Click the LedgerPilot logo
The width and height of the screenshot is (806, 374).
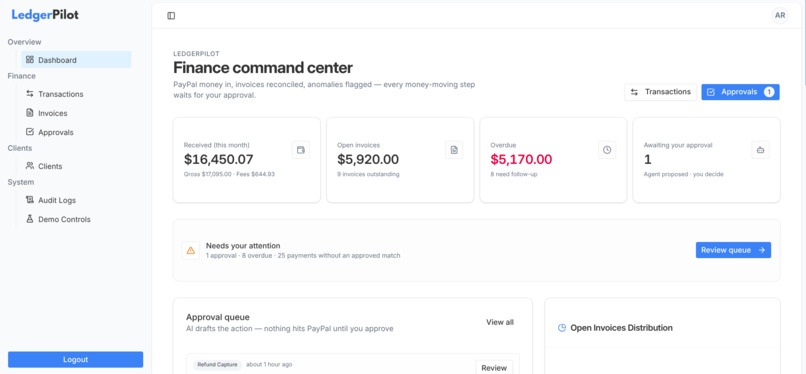45,15
